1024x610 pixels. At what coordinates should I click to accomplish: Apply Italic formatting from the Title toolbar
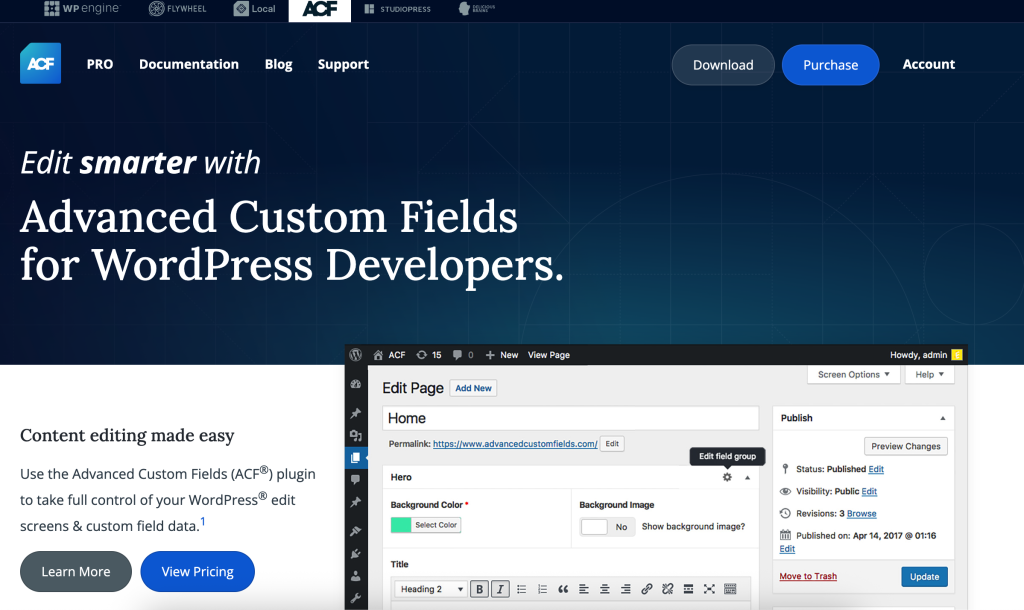[x=500, y=589]
